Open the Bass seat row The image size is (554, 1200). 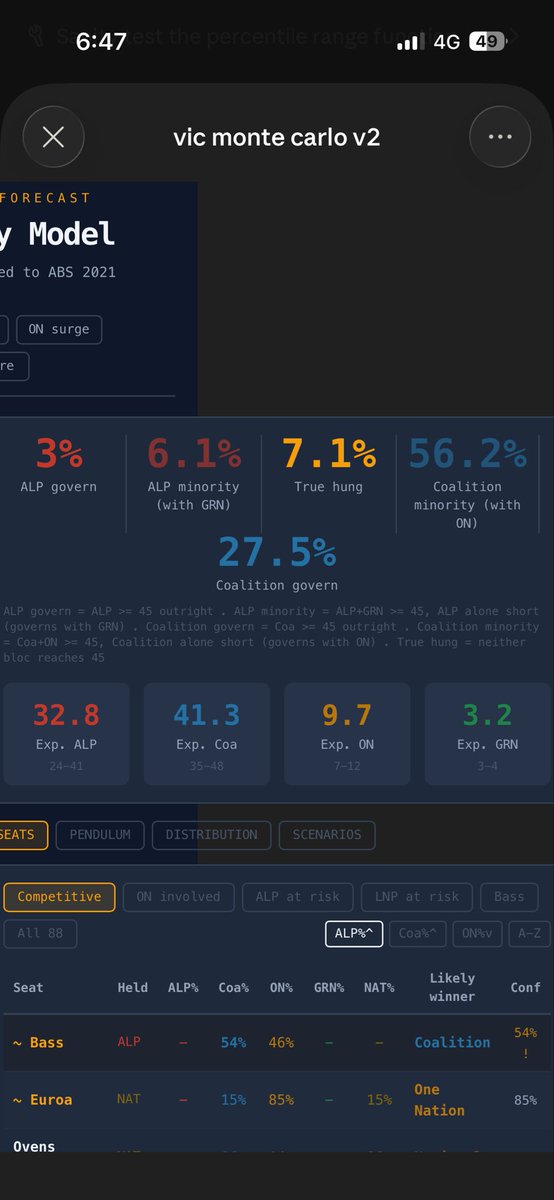pyautogui.click(x=277, y=1043)
